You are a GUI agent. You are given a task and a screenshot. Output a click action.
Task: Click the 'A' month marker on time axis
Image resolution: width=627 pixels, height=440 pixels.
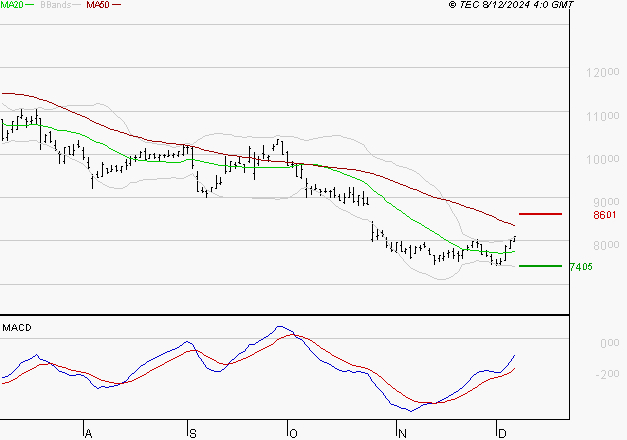coord(88,433)
